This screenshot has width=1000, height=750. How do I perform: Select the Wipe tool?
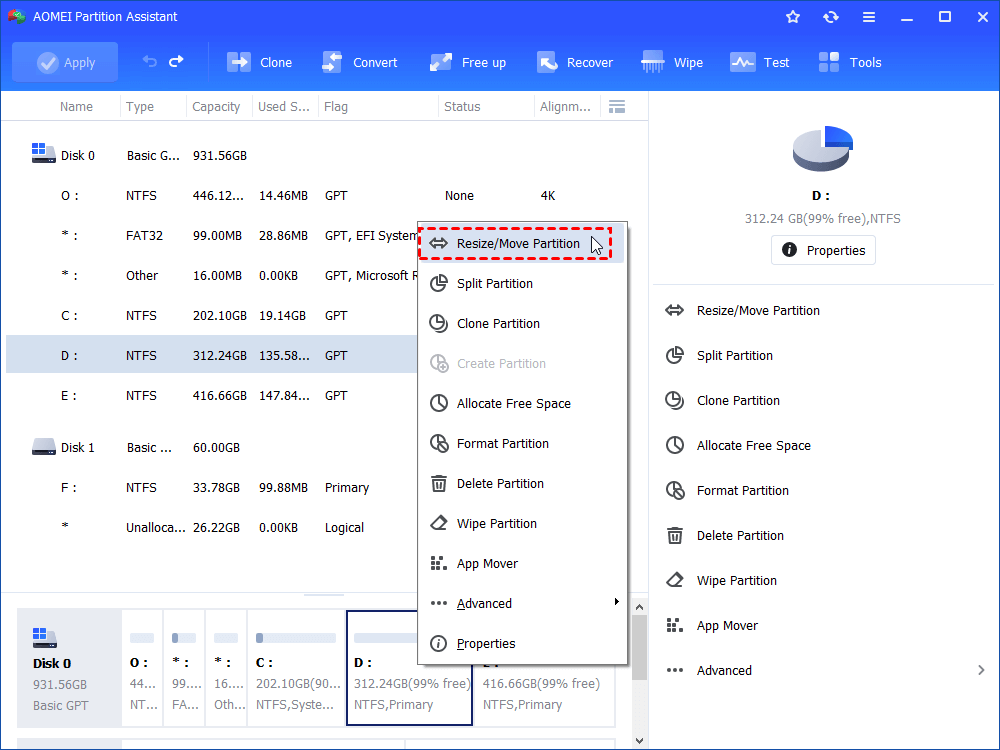(672, 61)
